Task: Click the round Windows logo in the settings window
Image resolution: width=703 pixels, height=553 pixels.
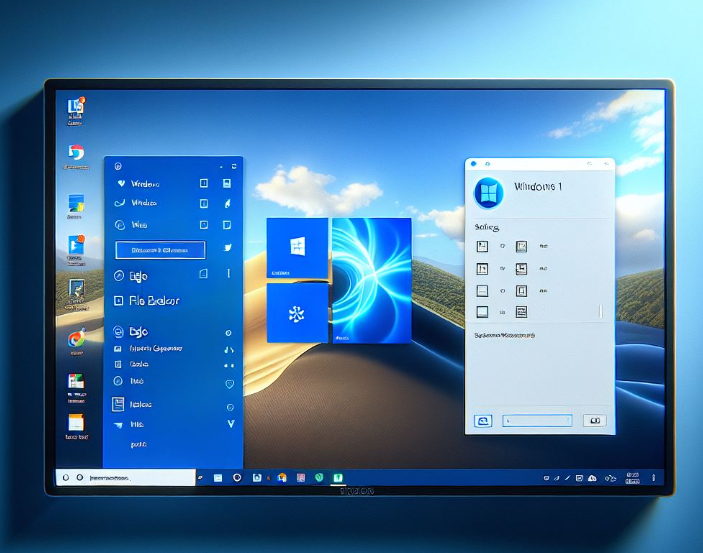Action: click(x=489, y=193)
